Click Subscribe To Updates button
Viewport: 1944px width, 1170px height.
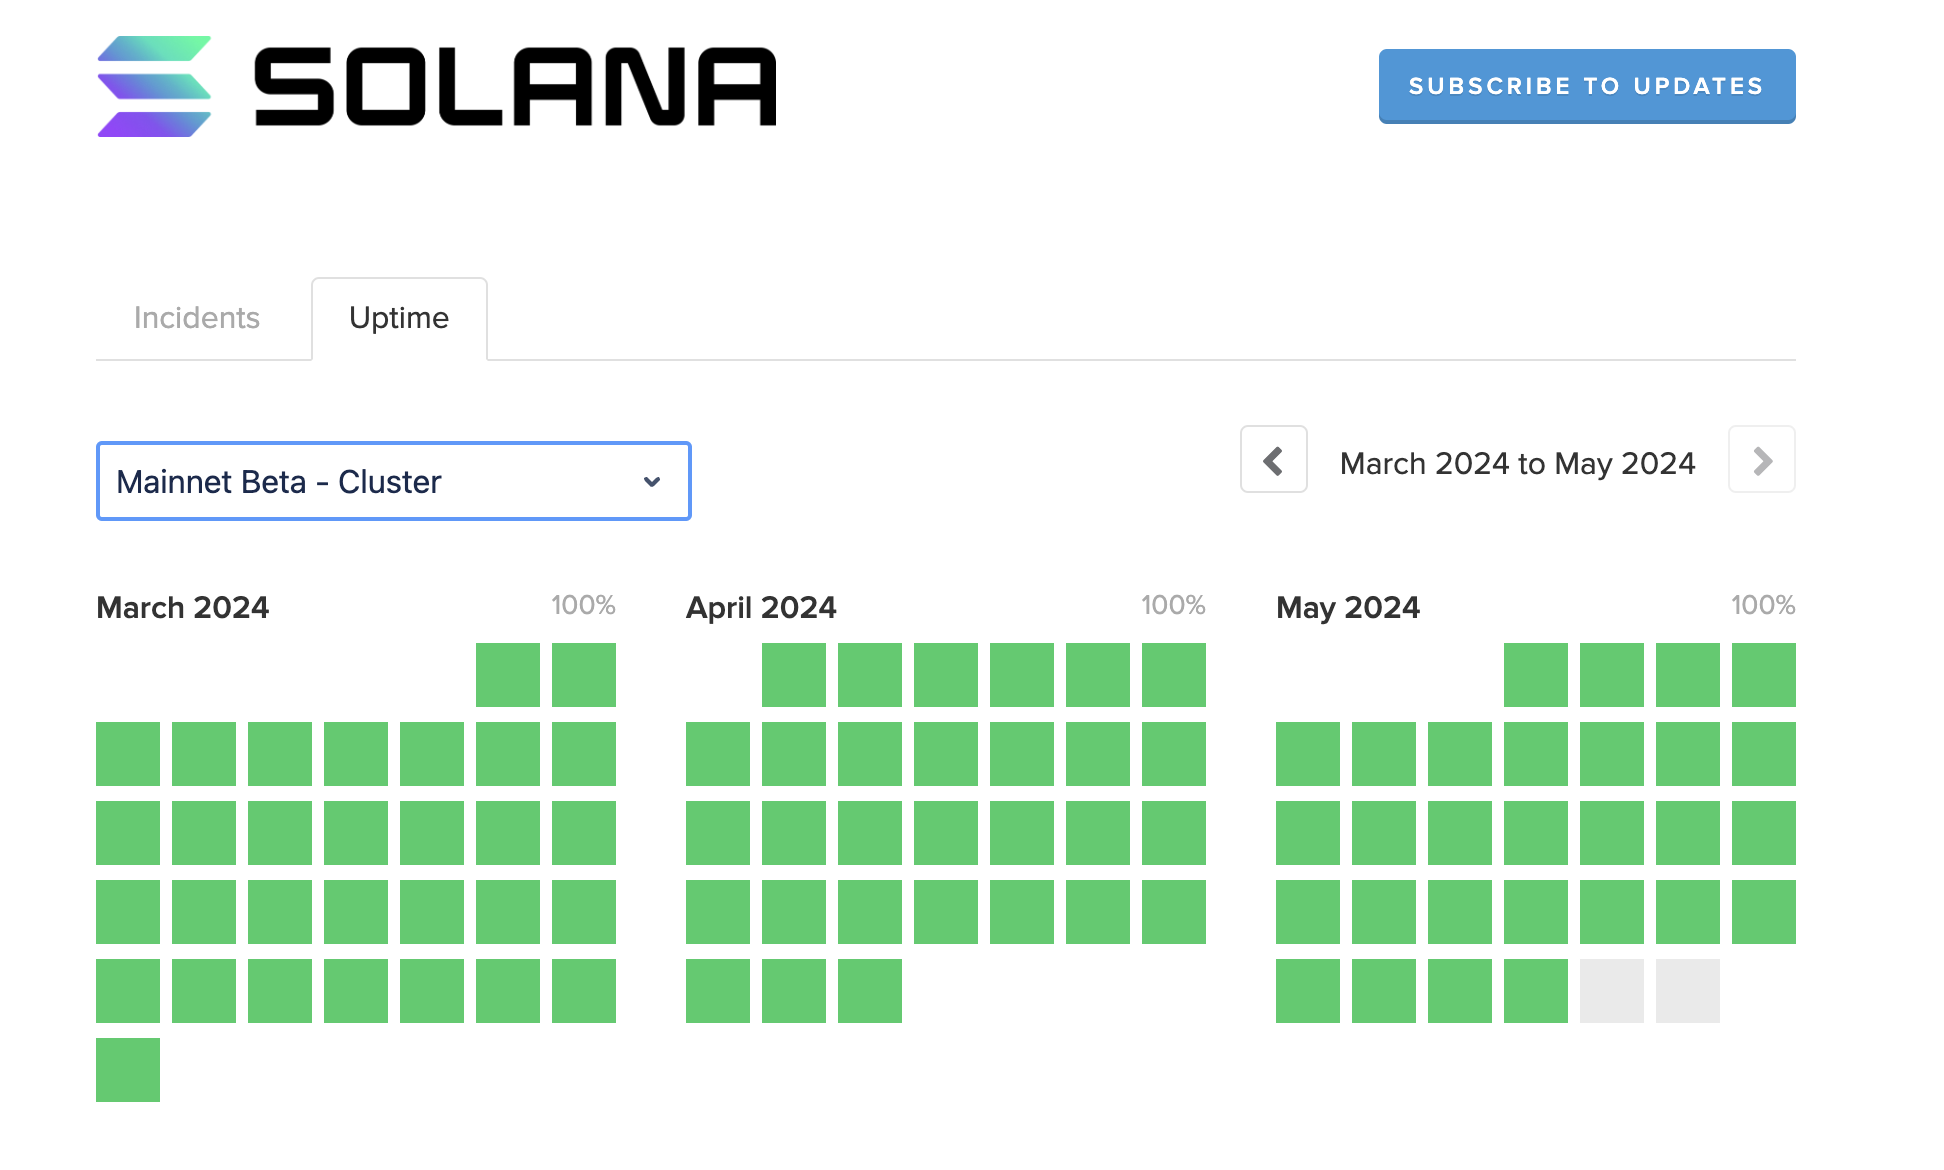click(x=1586, y=86)
